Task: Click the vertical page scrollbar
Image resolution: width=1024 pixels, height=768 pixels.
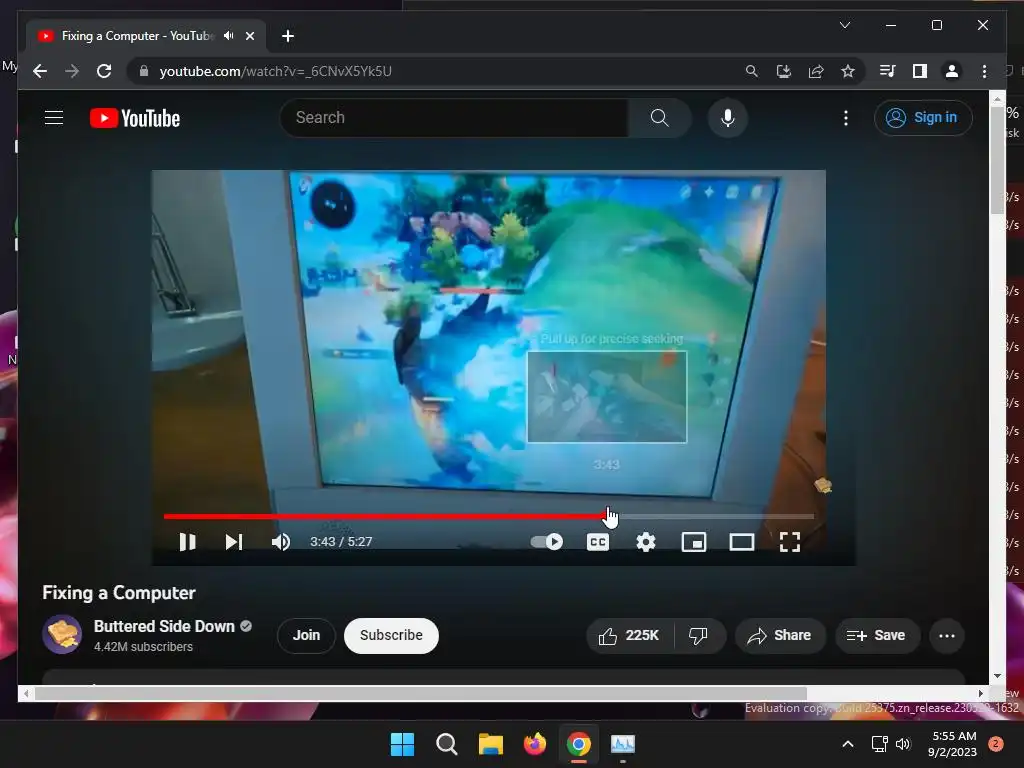Action: click(x=997, y=160)
